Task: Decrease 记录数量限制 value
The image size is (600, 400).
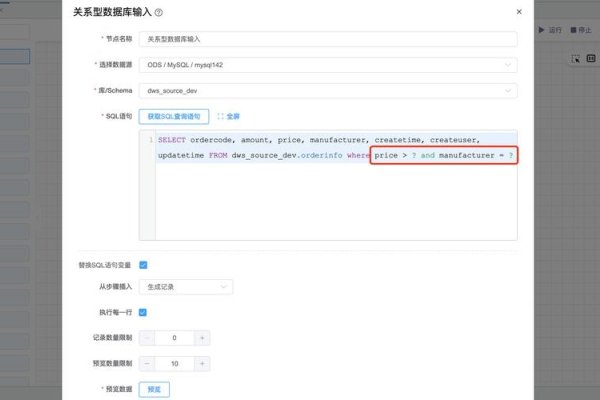Action: [147, 338]
